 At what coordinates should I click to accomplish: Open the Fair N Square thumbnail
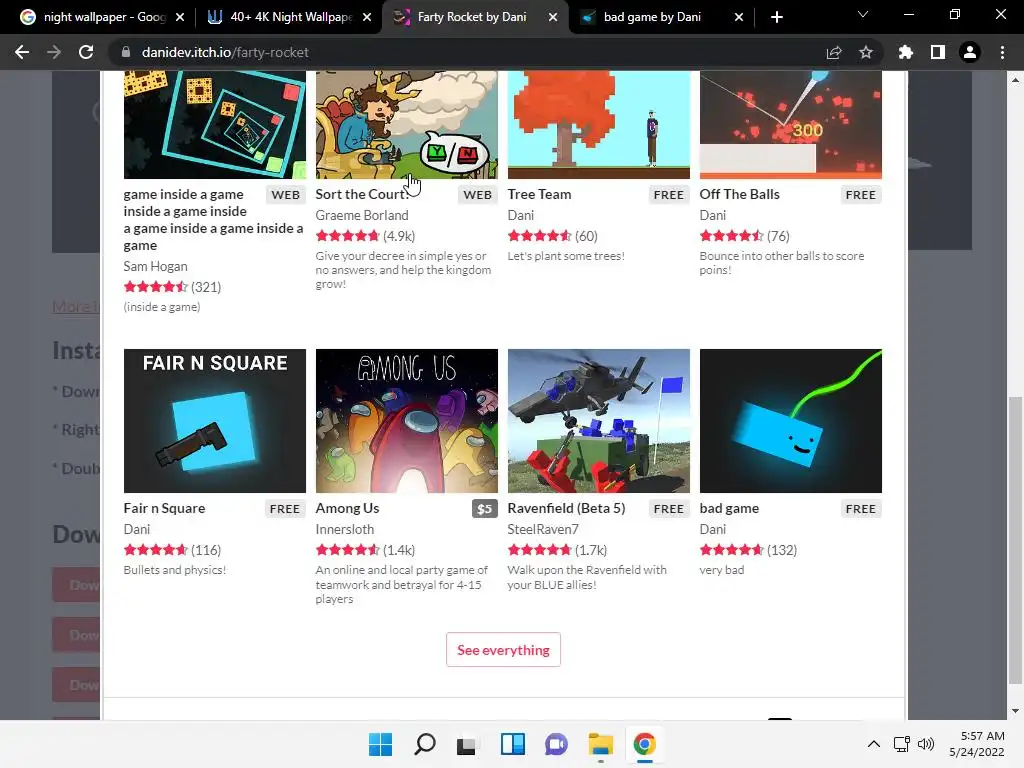click(215, 421)
